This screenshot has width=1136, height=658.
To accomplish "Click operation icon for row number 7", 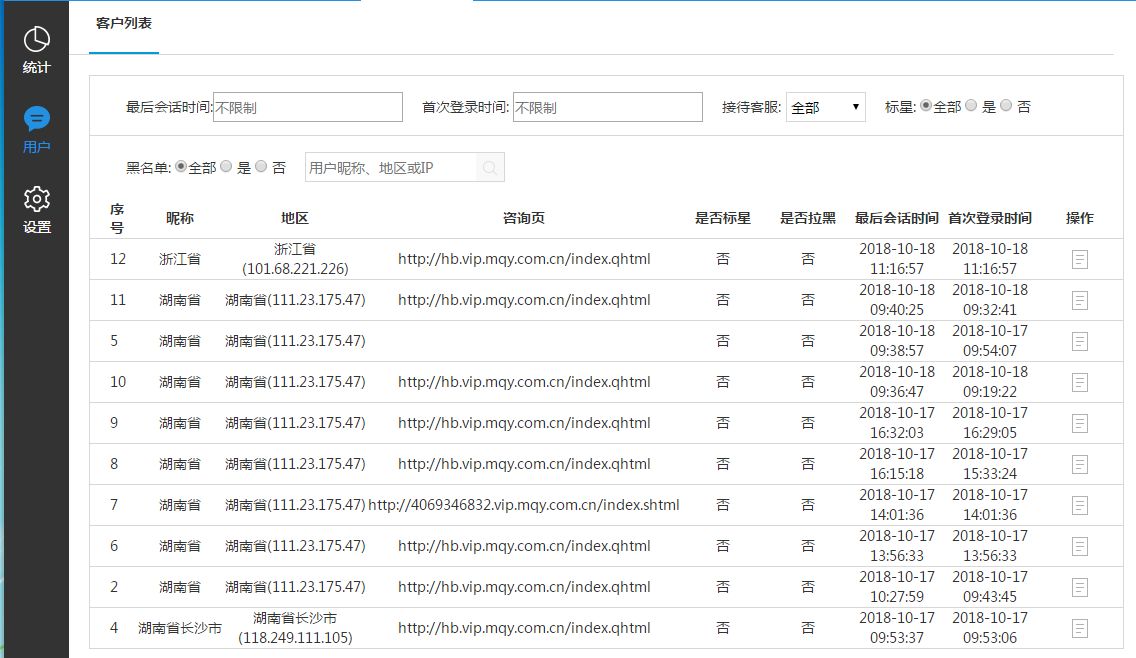I will tap(1080, 505).
